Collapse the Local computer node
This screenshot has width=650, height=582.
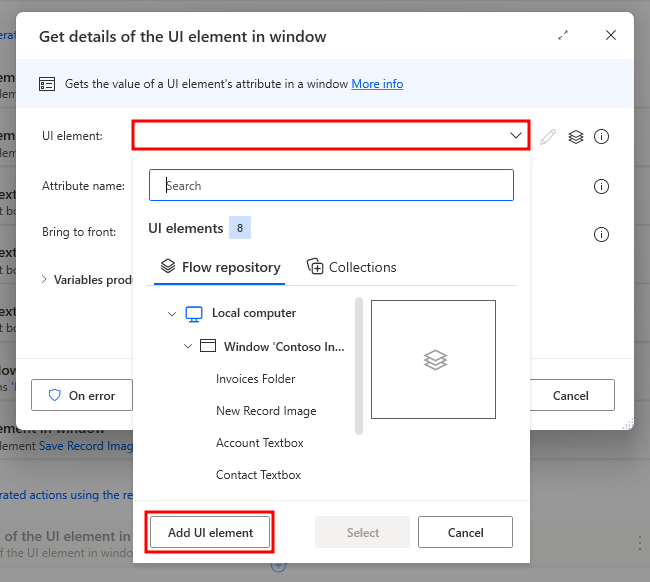click(172, 314)
